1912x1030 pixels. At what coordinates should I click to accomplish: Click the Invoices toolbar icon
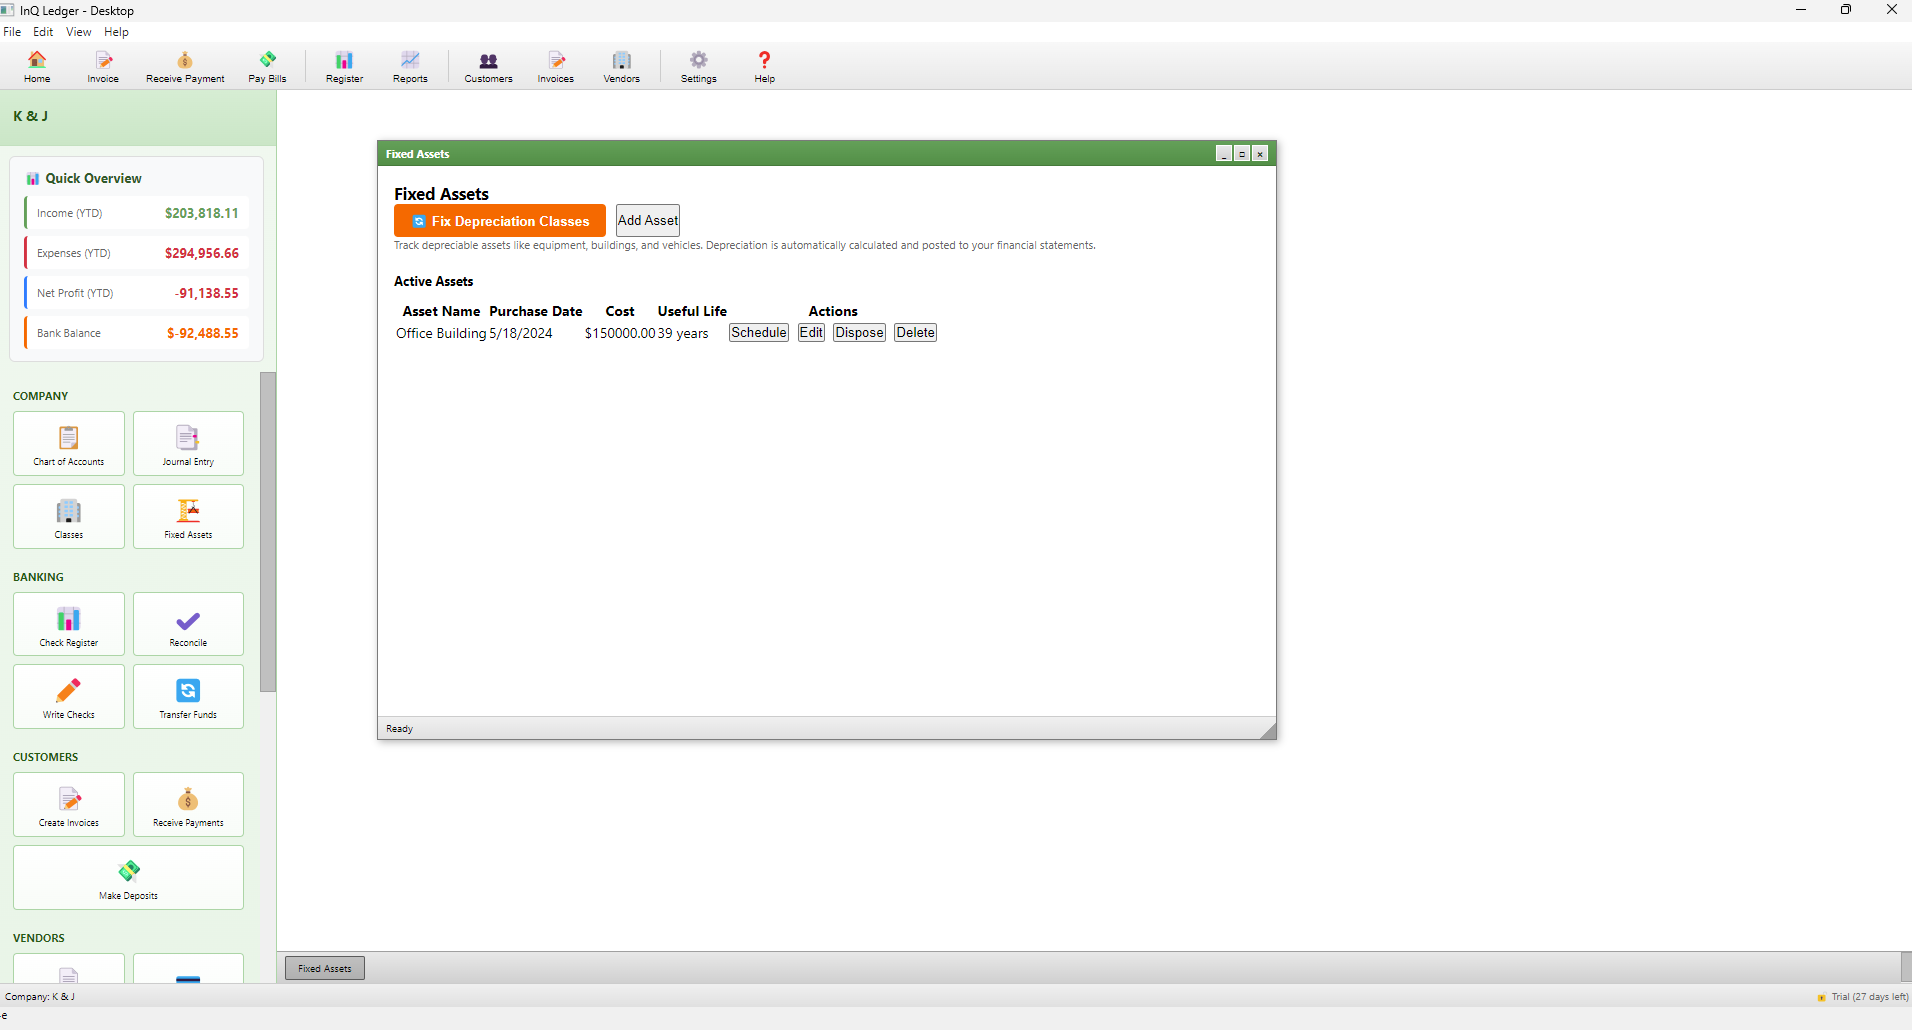coord(556,67)
